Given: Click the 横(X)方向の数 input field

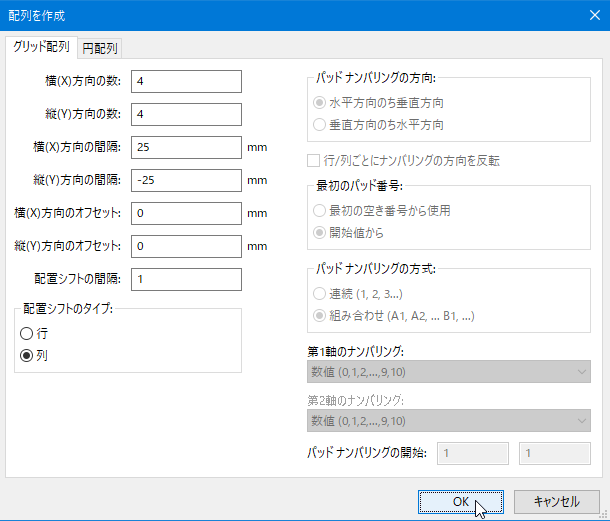Looking at the screenshot, I should [x=186, y=81].
